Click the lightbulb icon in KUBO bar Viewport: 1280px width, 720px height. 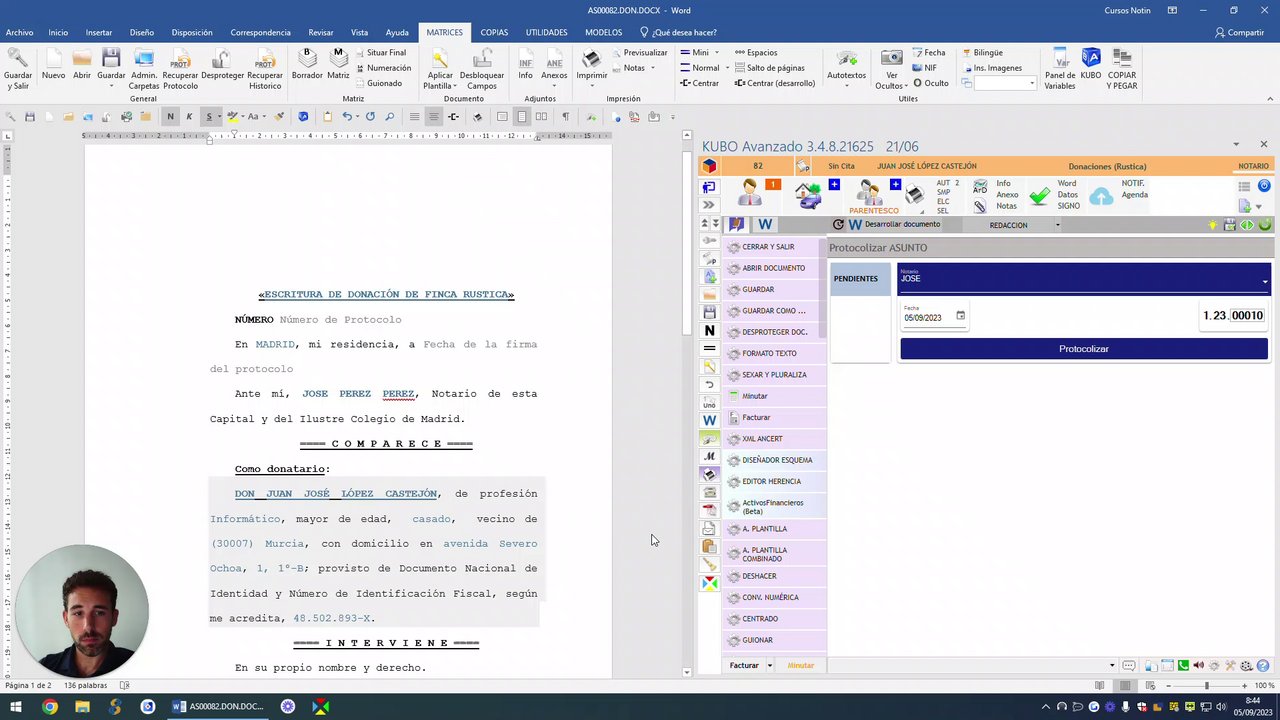click(x=1213, y=225)
